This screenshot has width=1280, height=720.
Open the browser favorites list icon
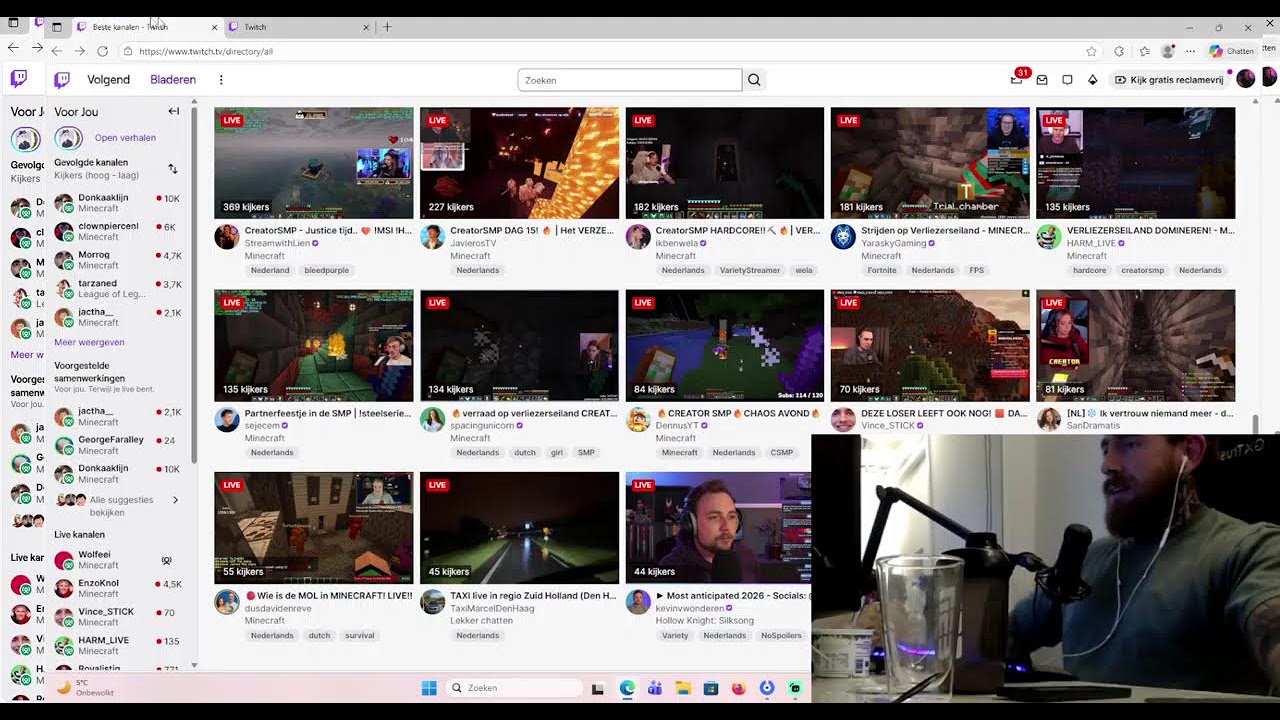click(1144, 51)
